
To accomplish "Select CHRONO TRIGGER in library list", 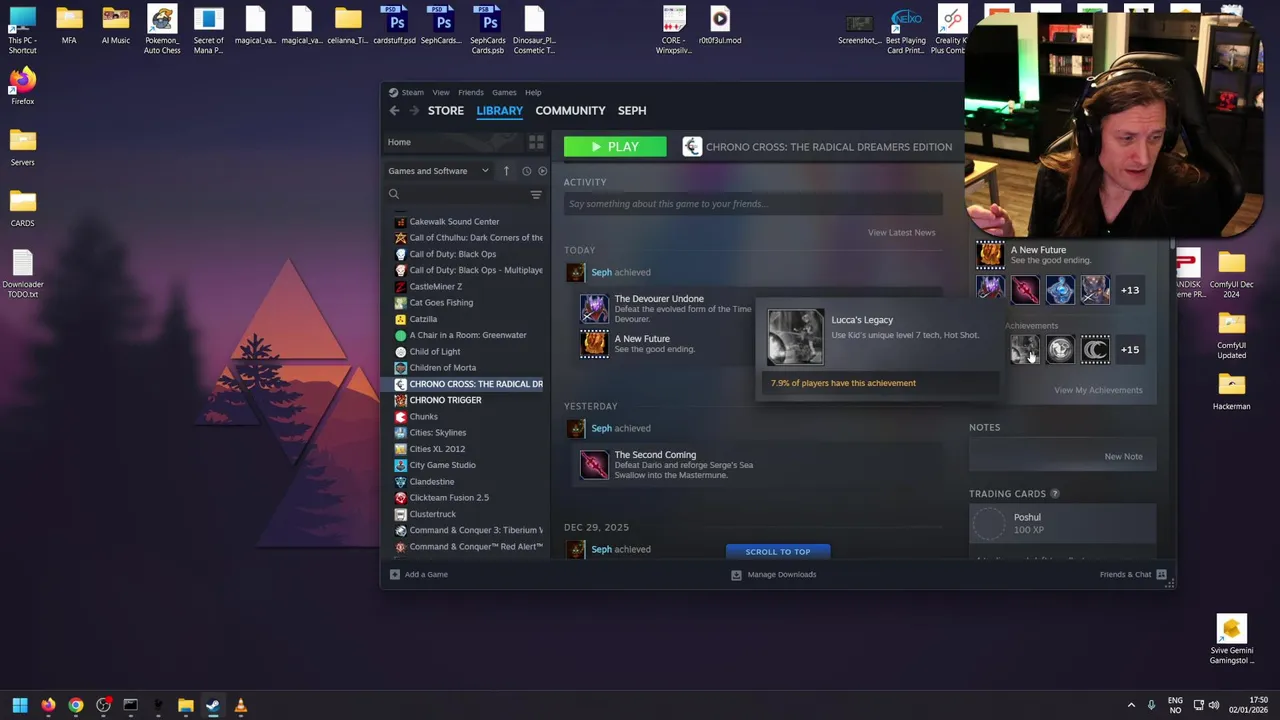I will [x=445, y=400].
